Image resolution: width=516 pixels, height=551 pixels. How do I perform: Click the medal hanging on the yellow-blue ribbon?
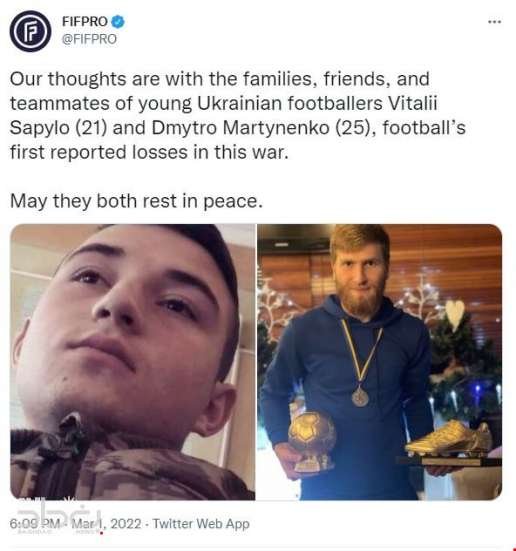360,396
